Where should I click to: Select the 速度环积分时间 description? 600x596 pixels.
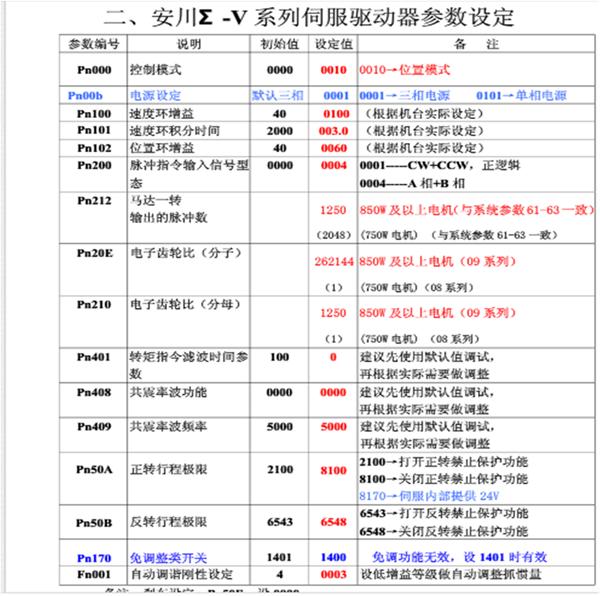[x=174, y=131]
